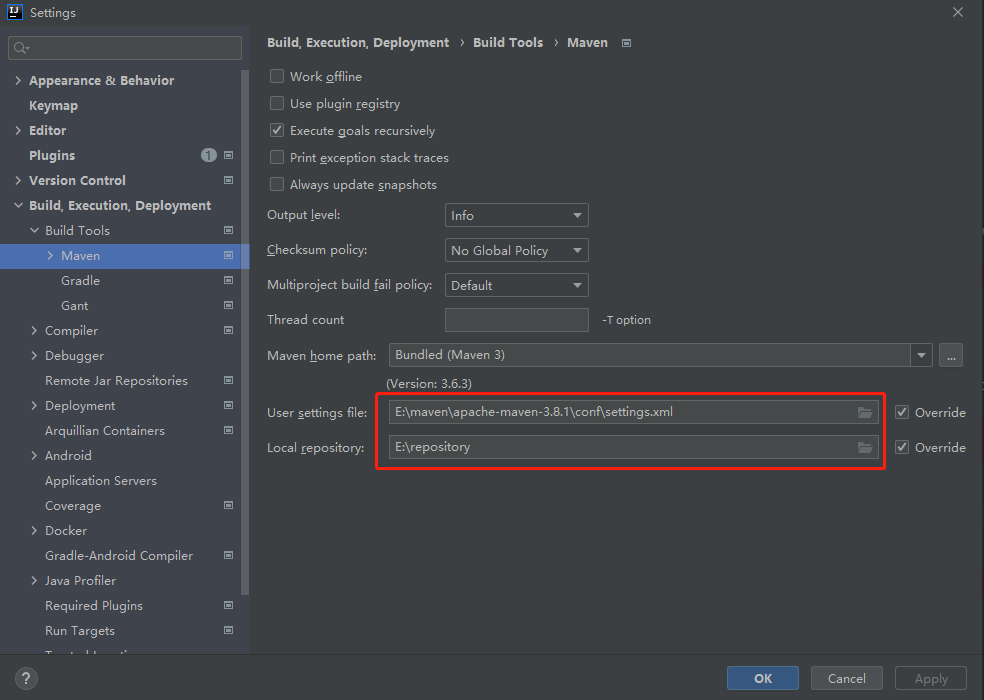
Task: Click the project-level icon beside Deployment
Action: 228,406
